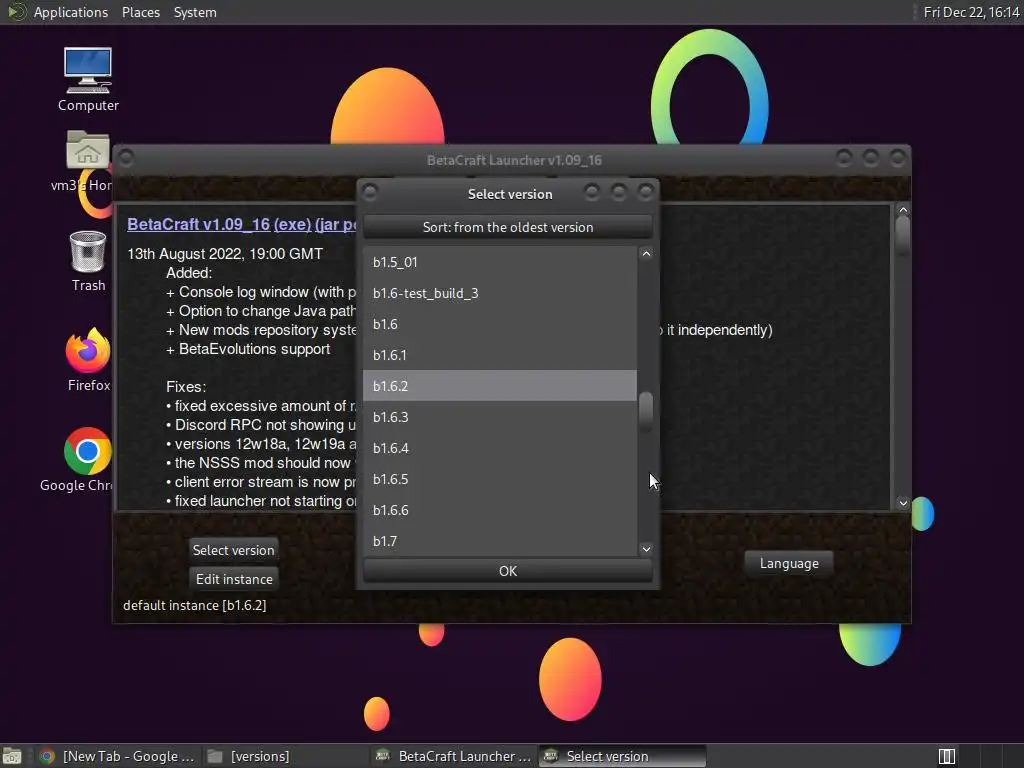Image resolution: width=1024 pixels, height=768 pixels.
Task: Select version b1.6-test_build_3 in list
Action: [500, 293]
